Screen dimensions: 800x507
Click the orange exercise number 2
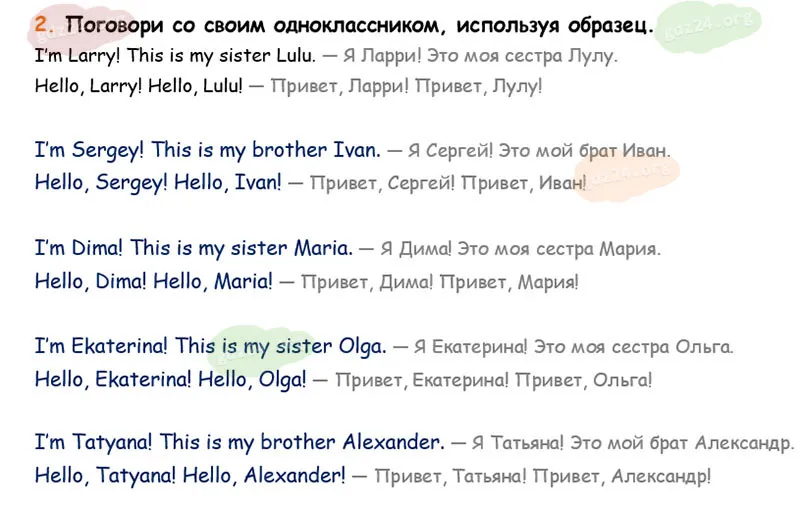pyautogui.click(x=39, y=25)
